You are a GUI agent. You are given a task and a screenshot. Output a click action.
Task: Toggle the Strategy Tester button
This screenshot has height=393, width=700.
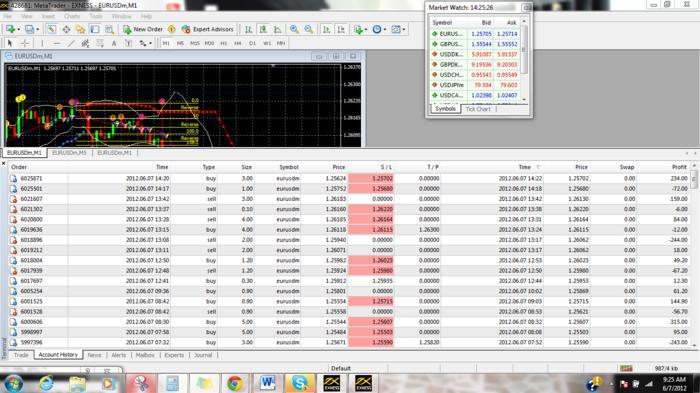tap(109, 29)
